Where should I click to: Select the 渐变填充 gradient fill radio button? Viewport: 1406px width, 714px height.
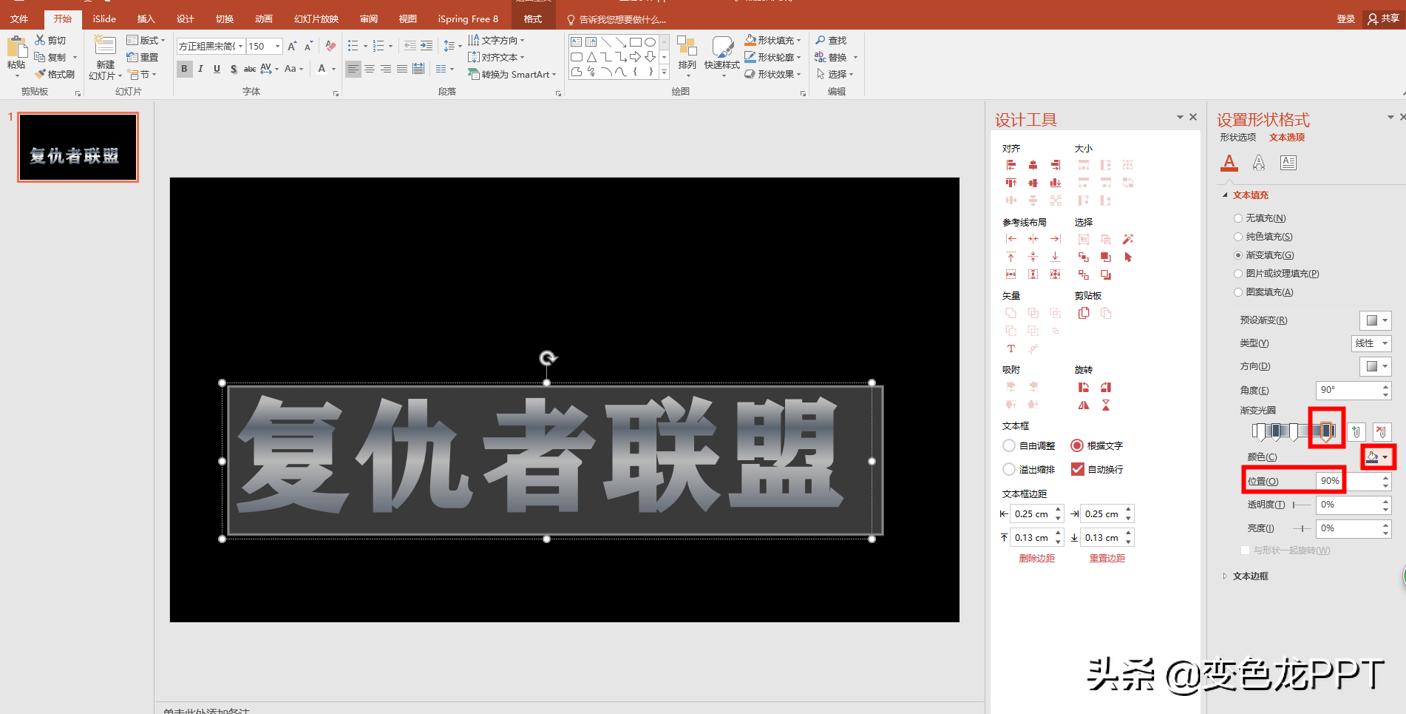[x=1238, y=253]
